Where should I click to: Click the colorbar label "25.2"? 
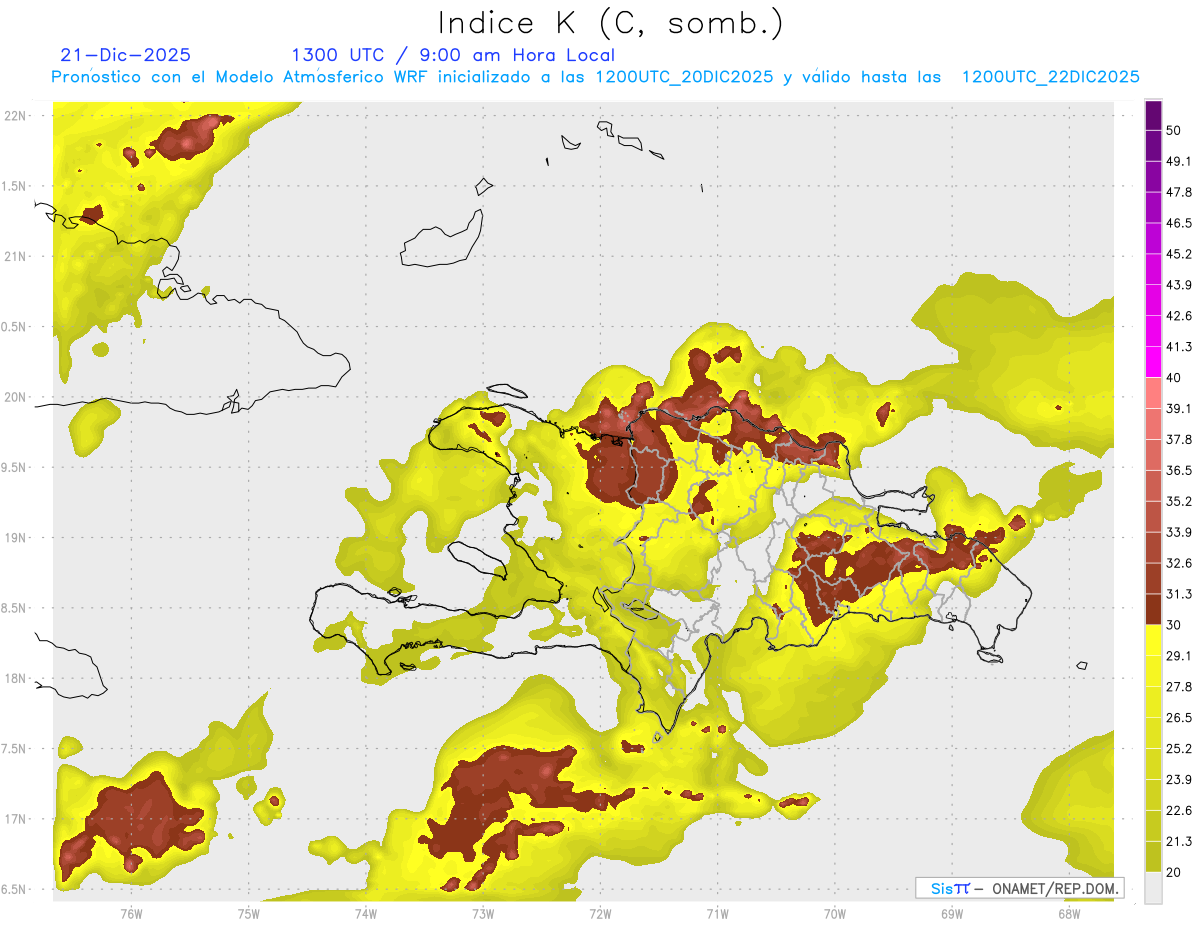(1179, 749)
